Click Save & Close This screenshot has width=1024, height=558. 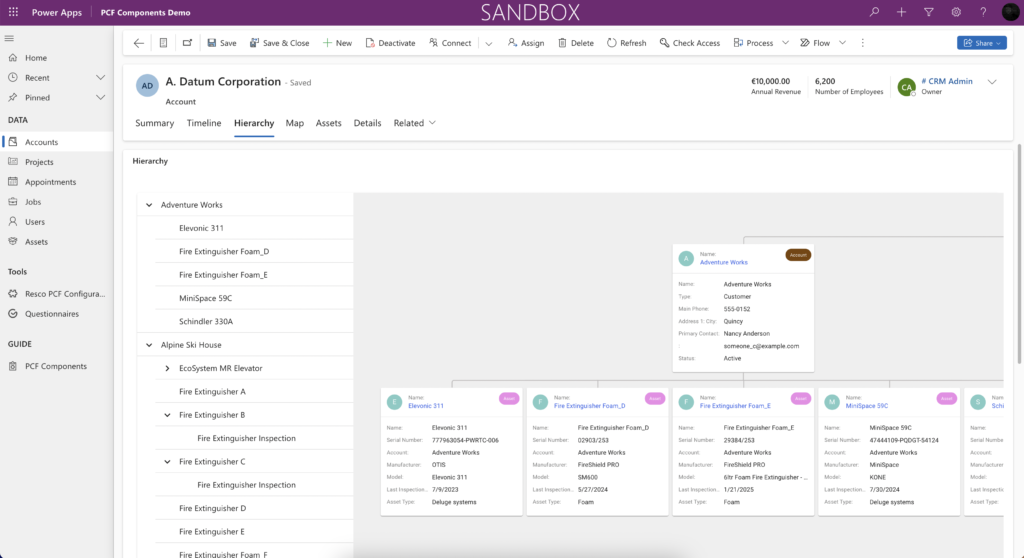(x=280, y=43)
